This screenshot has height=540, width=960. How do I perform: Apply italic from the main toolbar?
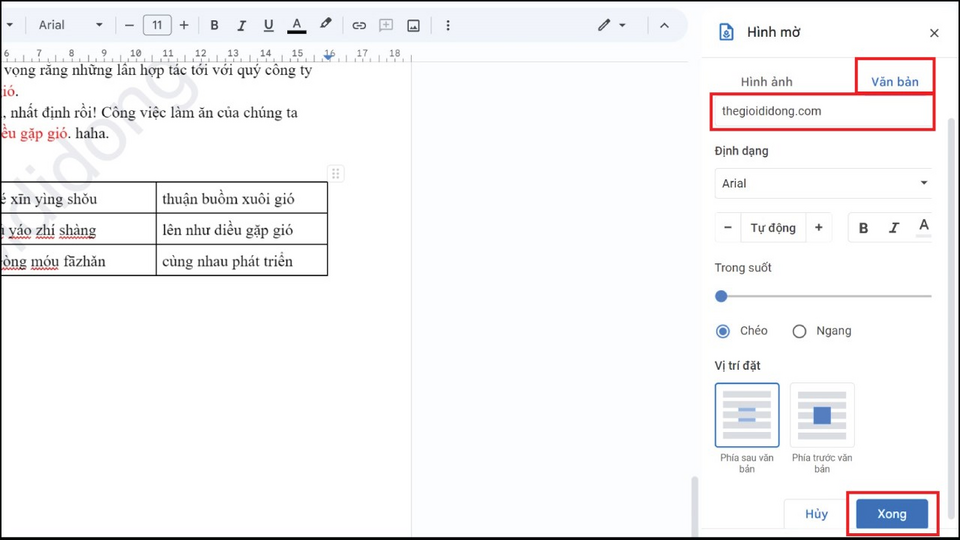click(x=241, y=25)
